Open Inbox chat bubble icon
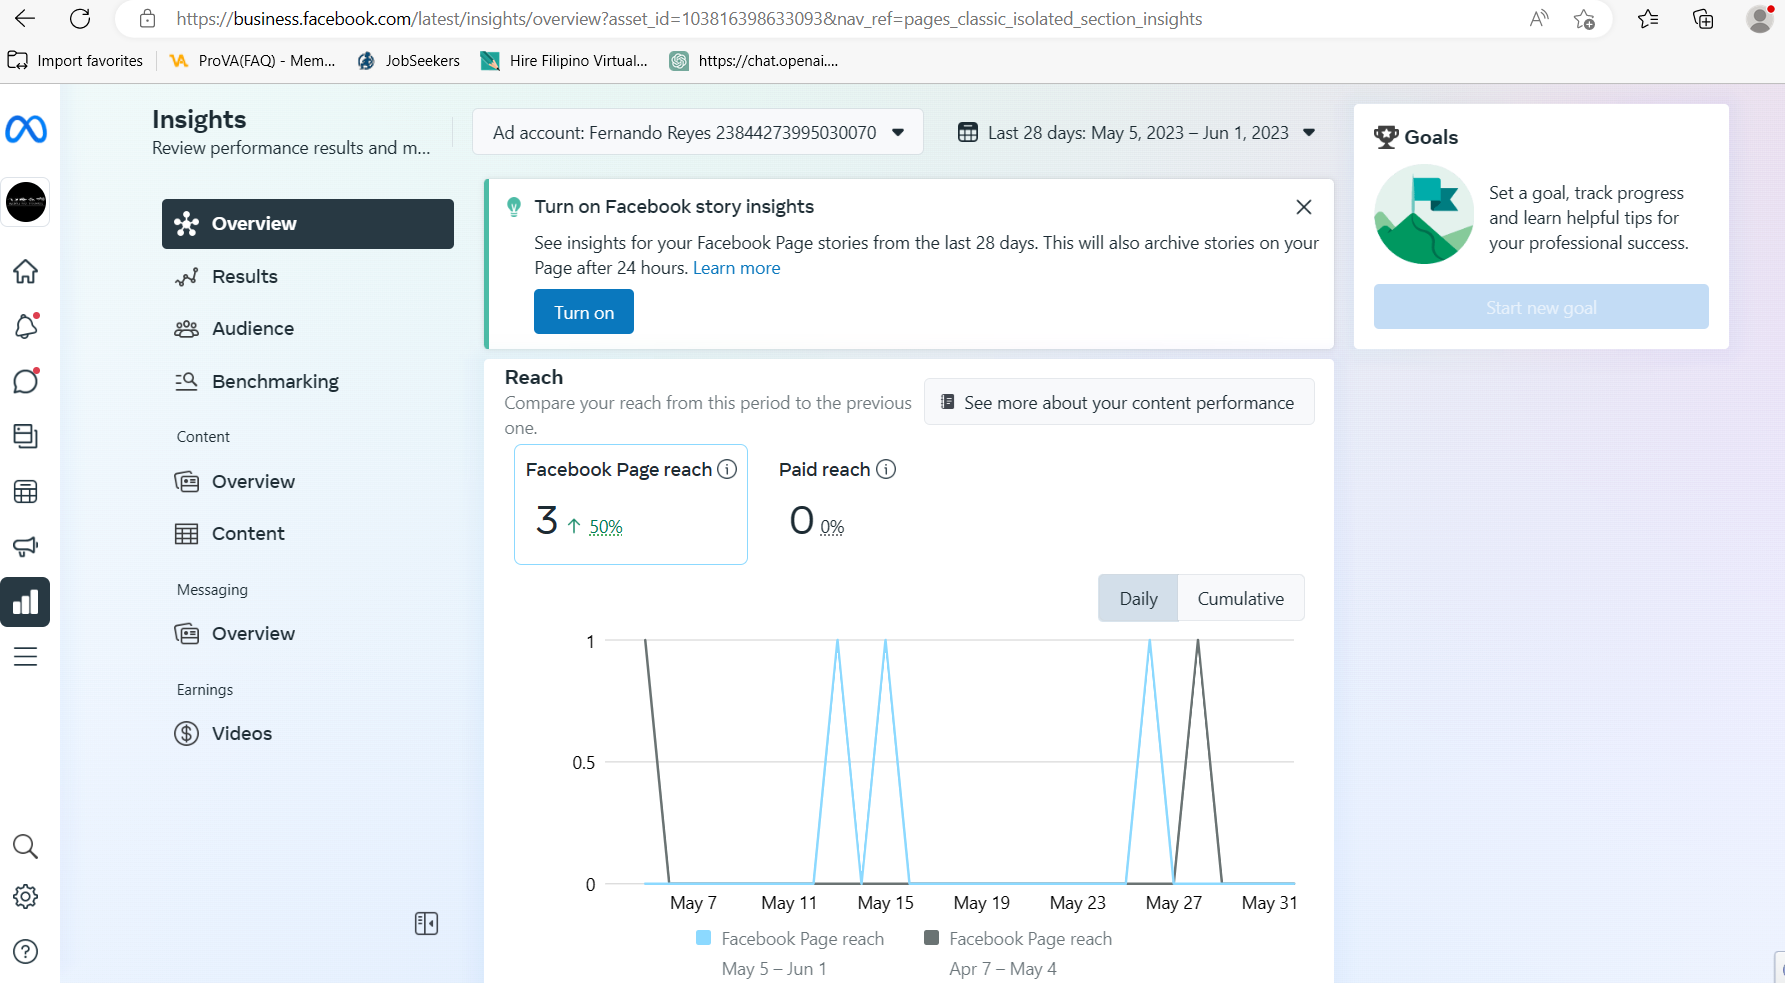 click(x=26, y=381)
